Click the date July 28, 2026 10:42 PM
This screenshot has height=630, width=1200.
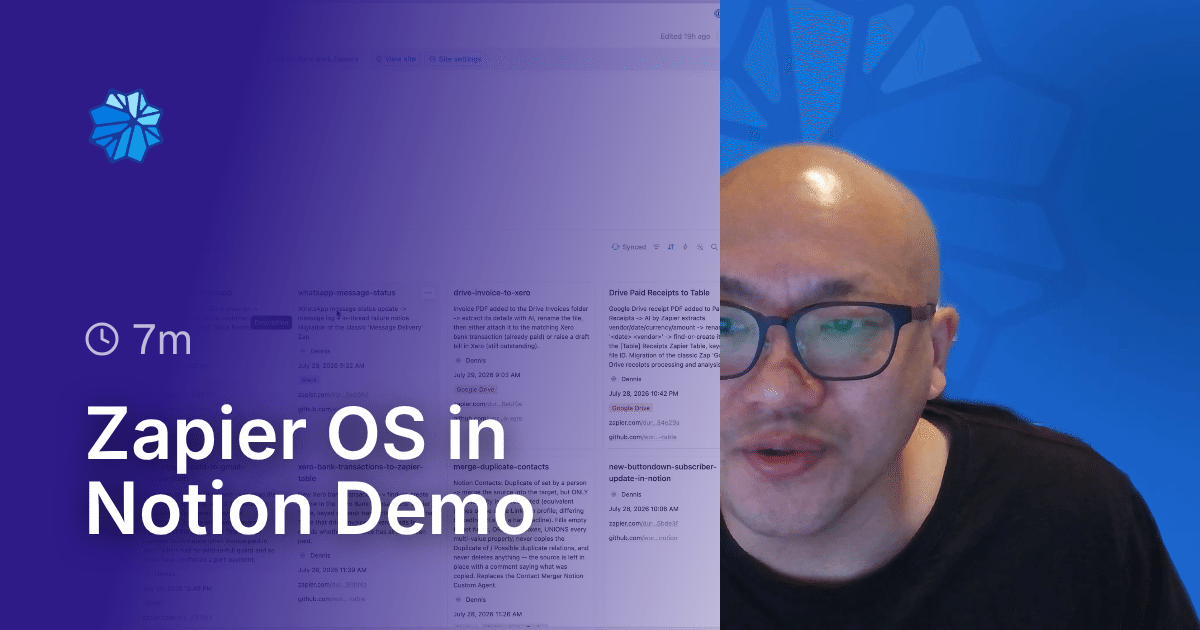[x=643, y=394]
